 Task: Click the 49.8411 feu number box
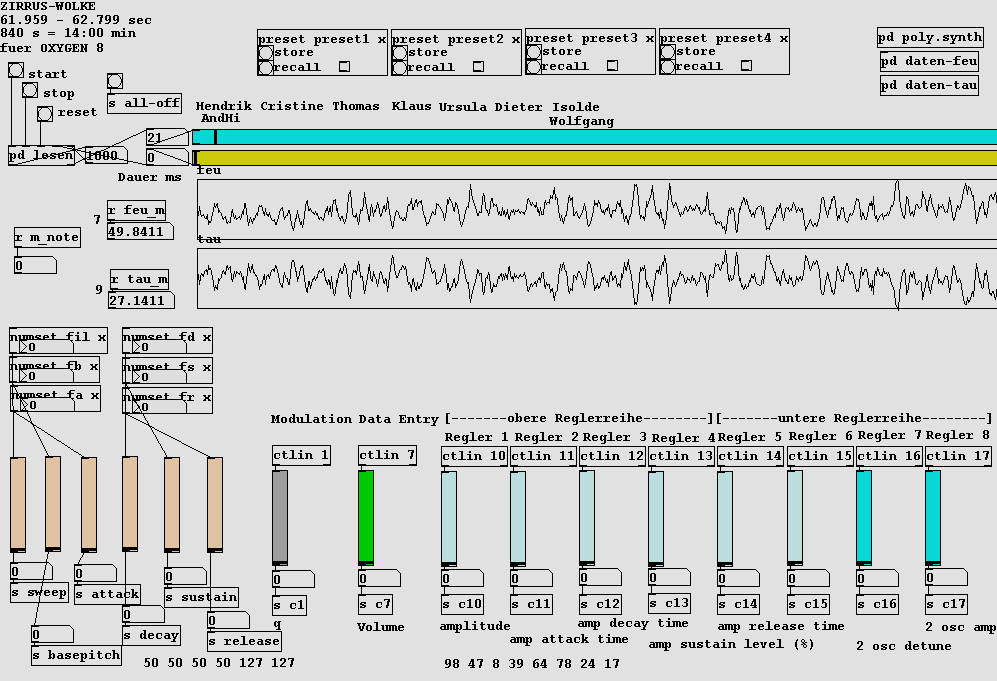point(141,232)
